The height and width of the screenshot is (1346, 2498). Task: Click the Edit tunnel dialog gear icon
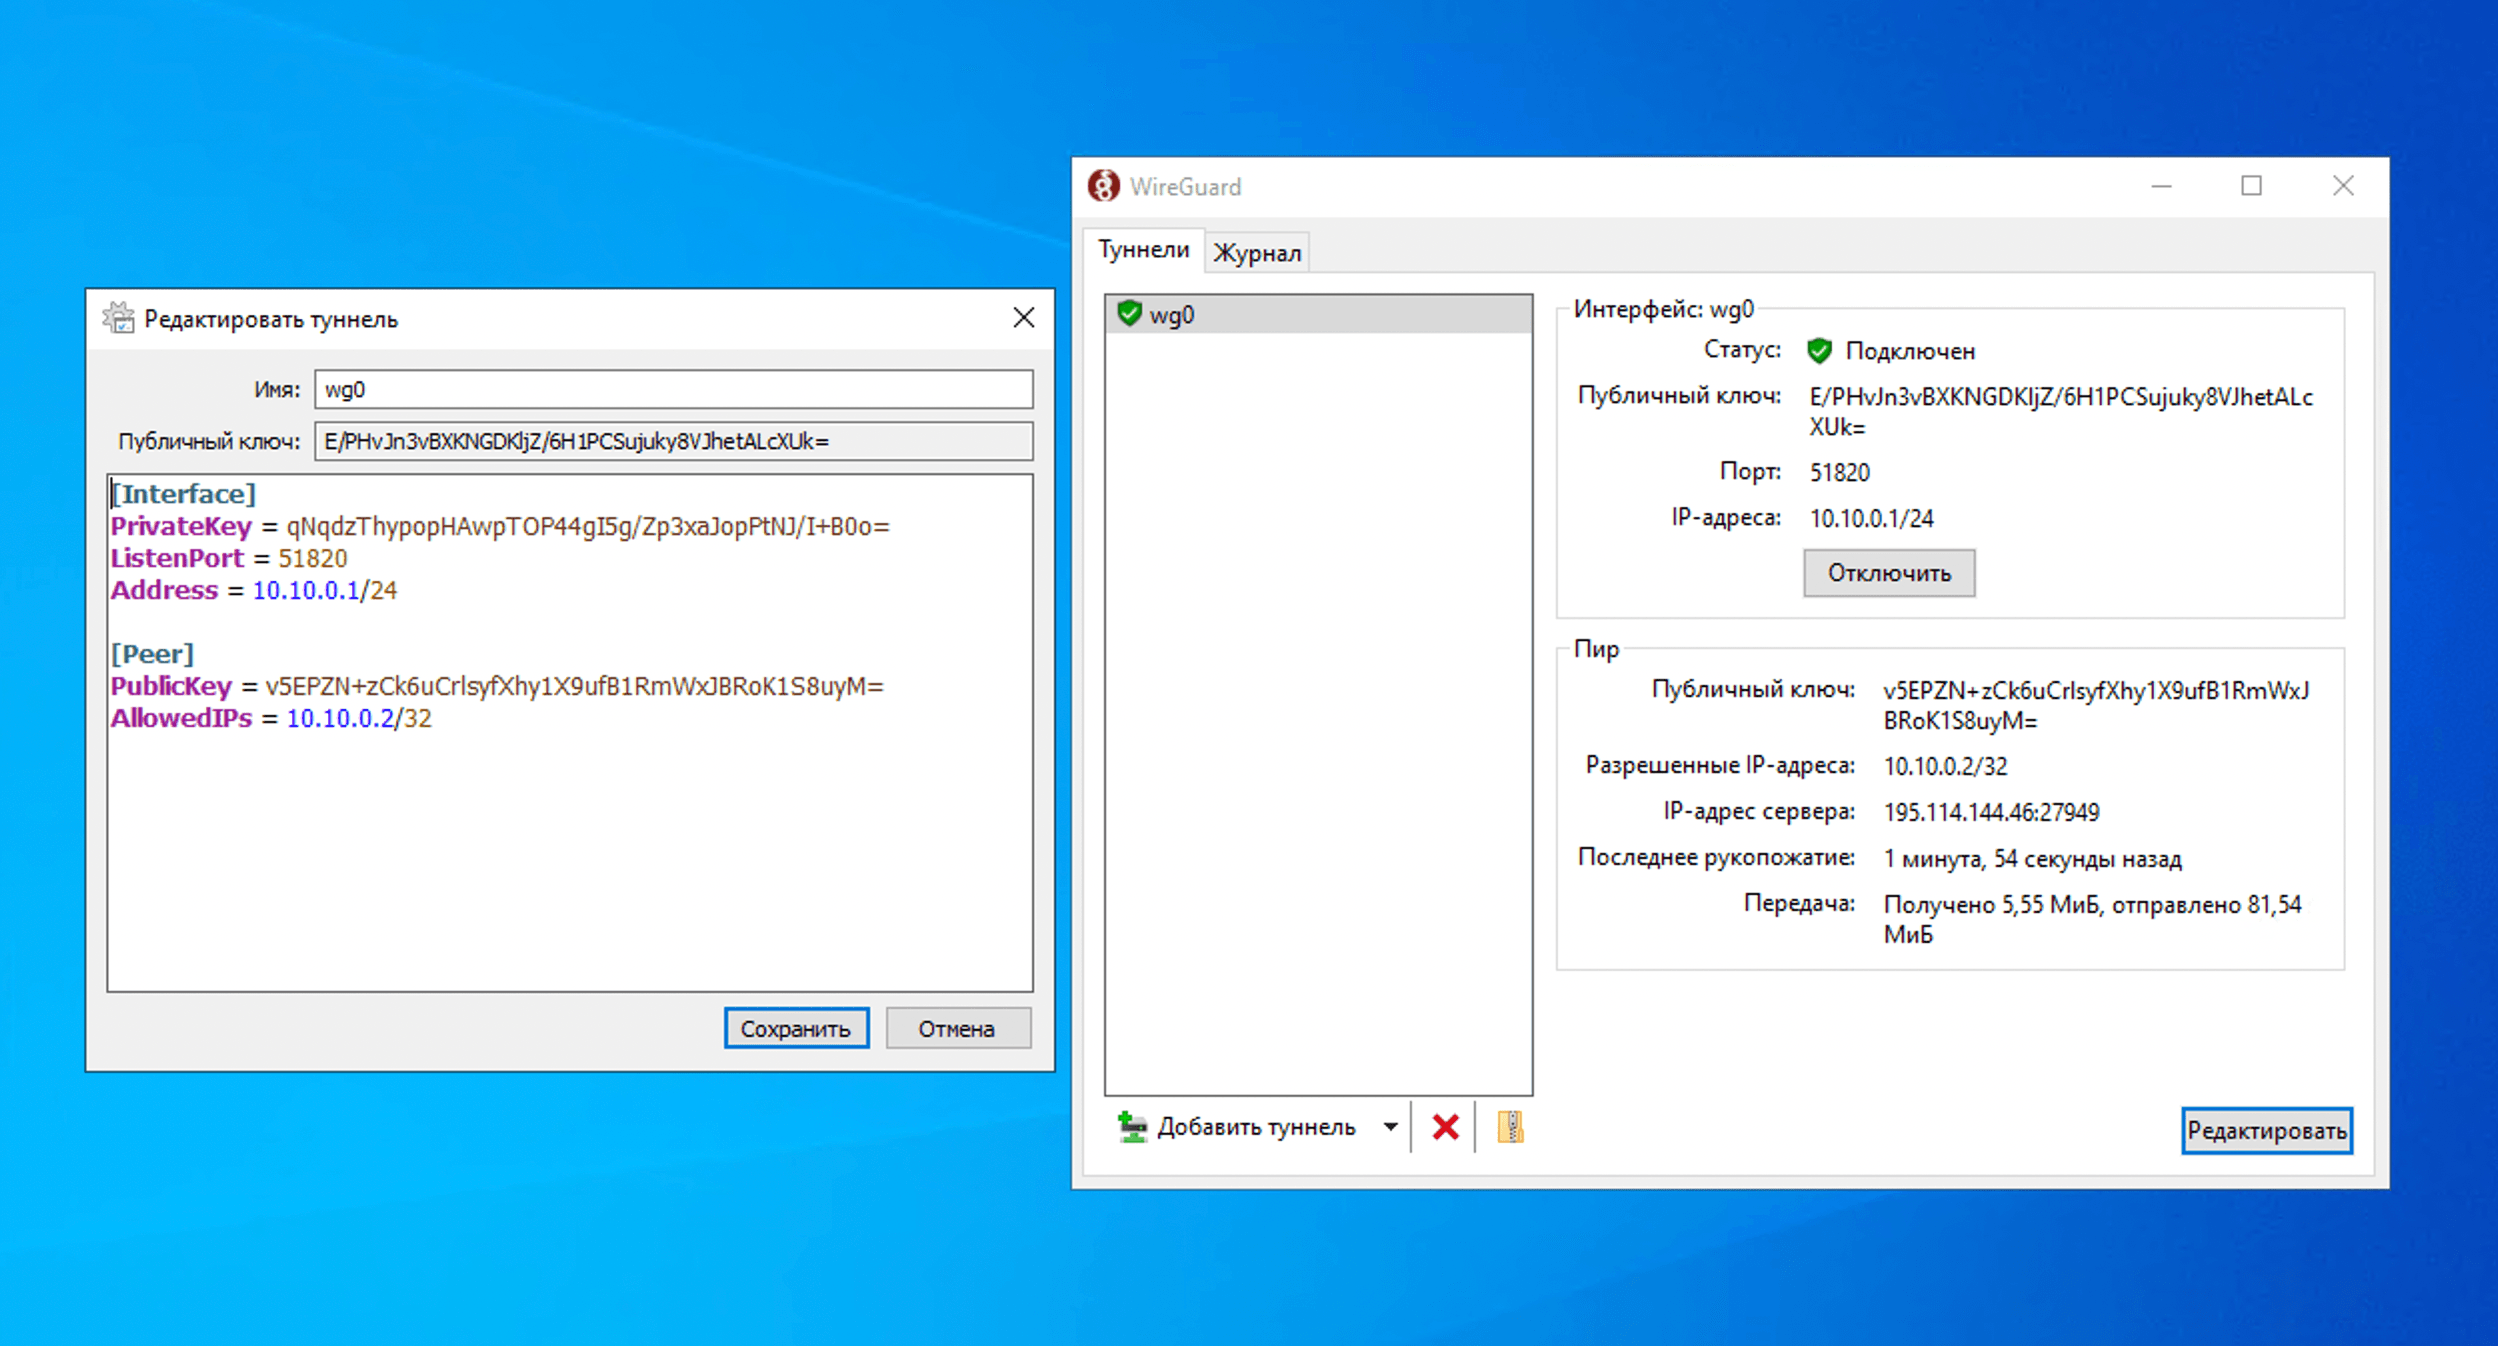pos(118,318)
